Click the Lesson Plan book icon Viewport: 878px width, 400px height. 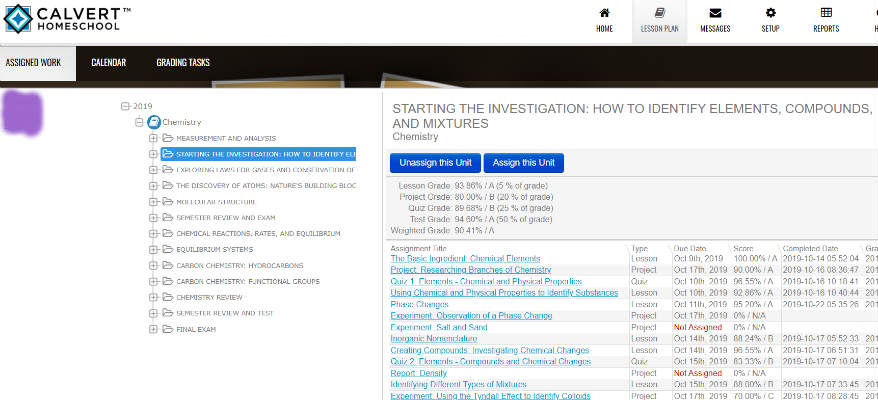[x=659, y=13]
